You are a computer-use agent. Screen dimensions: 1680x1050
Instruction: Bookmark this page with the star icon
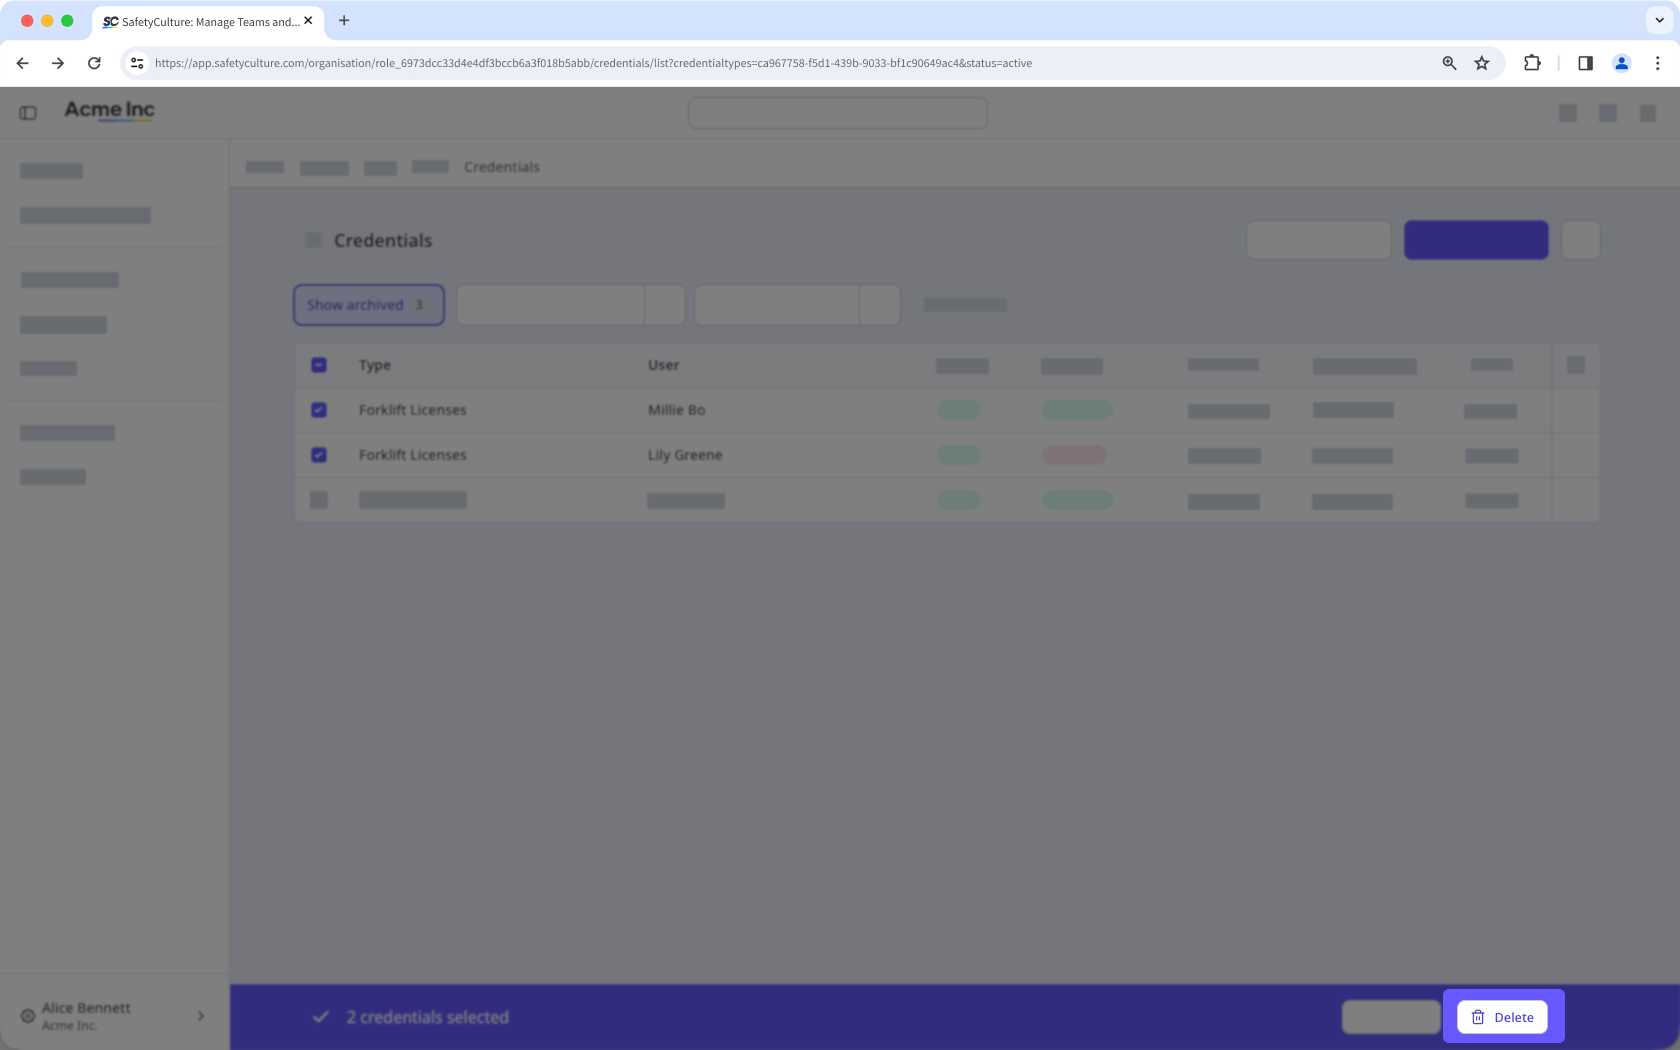click(x=1482, y=63)
